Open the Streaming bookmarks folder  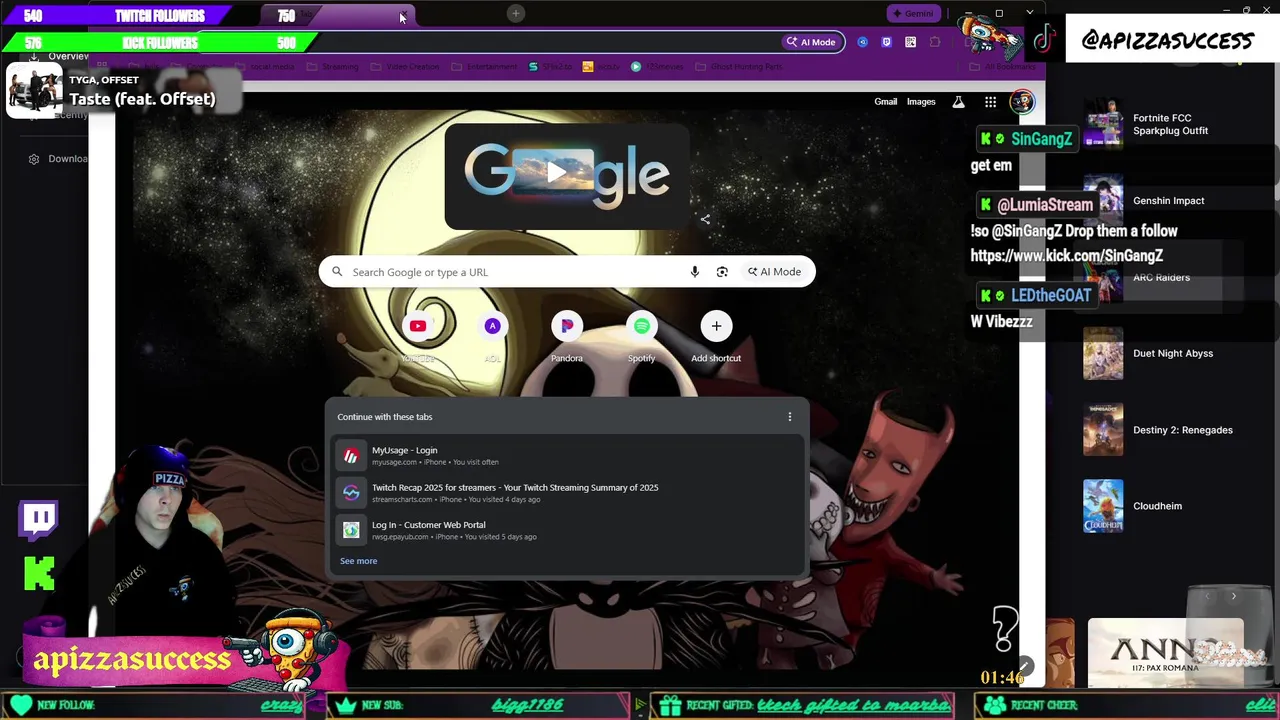pyautogui.click(x=332, y=67)
